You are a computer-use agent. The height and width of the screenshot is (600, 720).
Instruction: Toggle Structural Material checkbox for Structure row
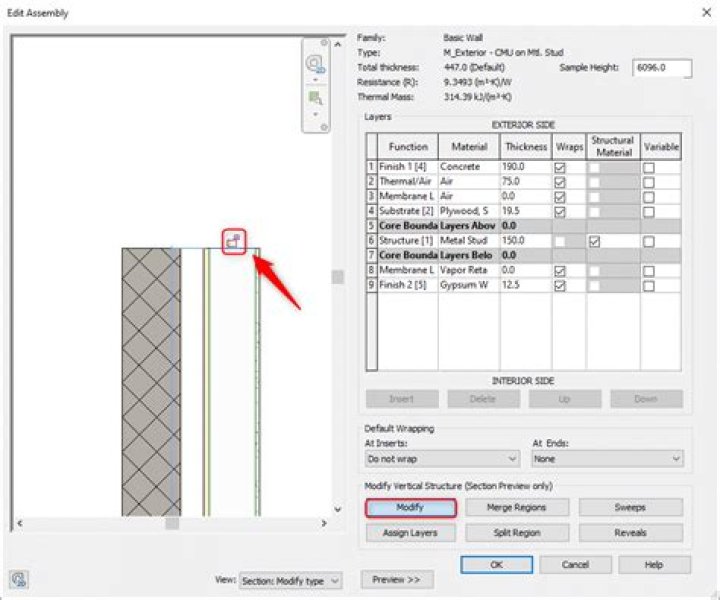pos(594,241)
